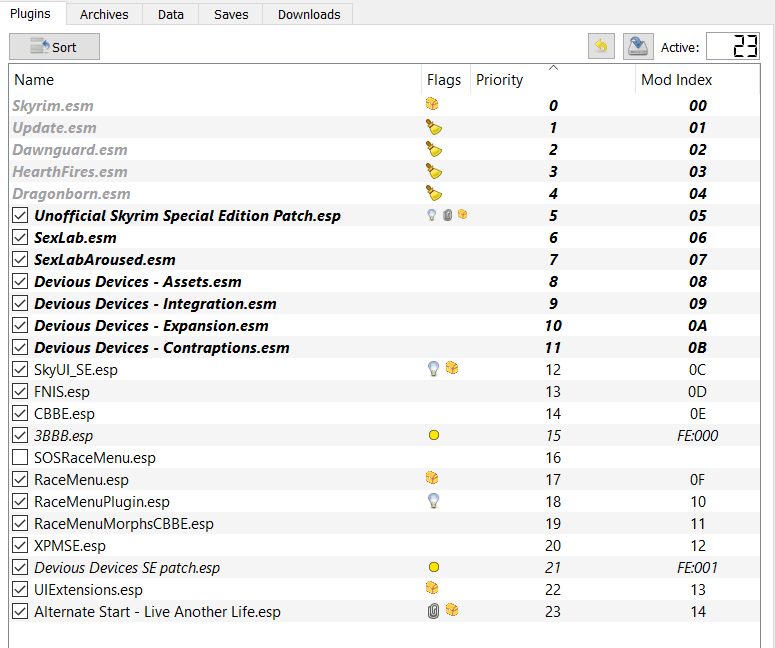The height and width of the screenshot is (648, 775).
Task: Sort by the Mod Index column header
Action: pyautogui.click(x=697, y=80)
